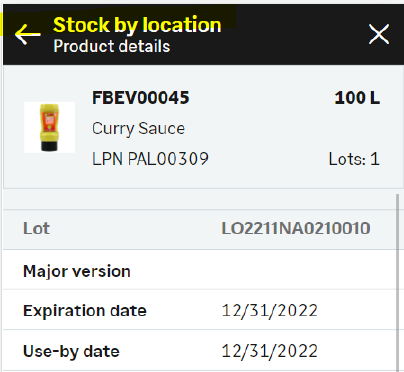Screen dimensions: 404x372
Task: Click the Stock by location title
Action: click(137, 25)
